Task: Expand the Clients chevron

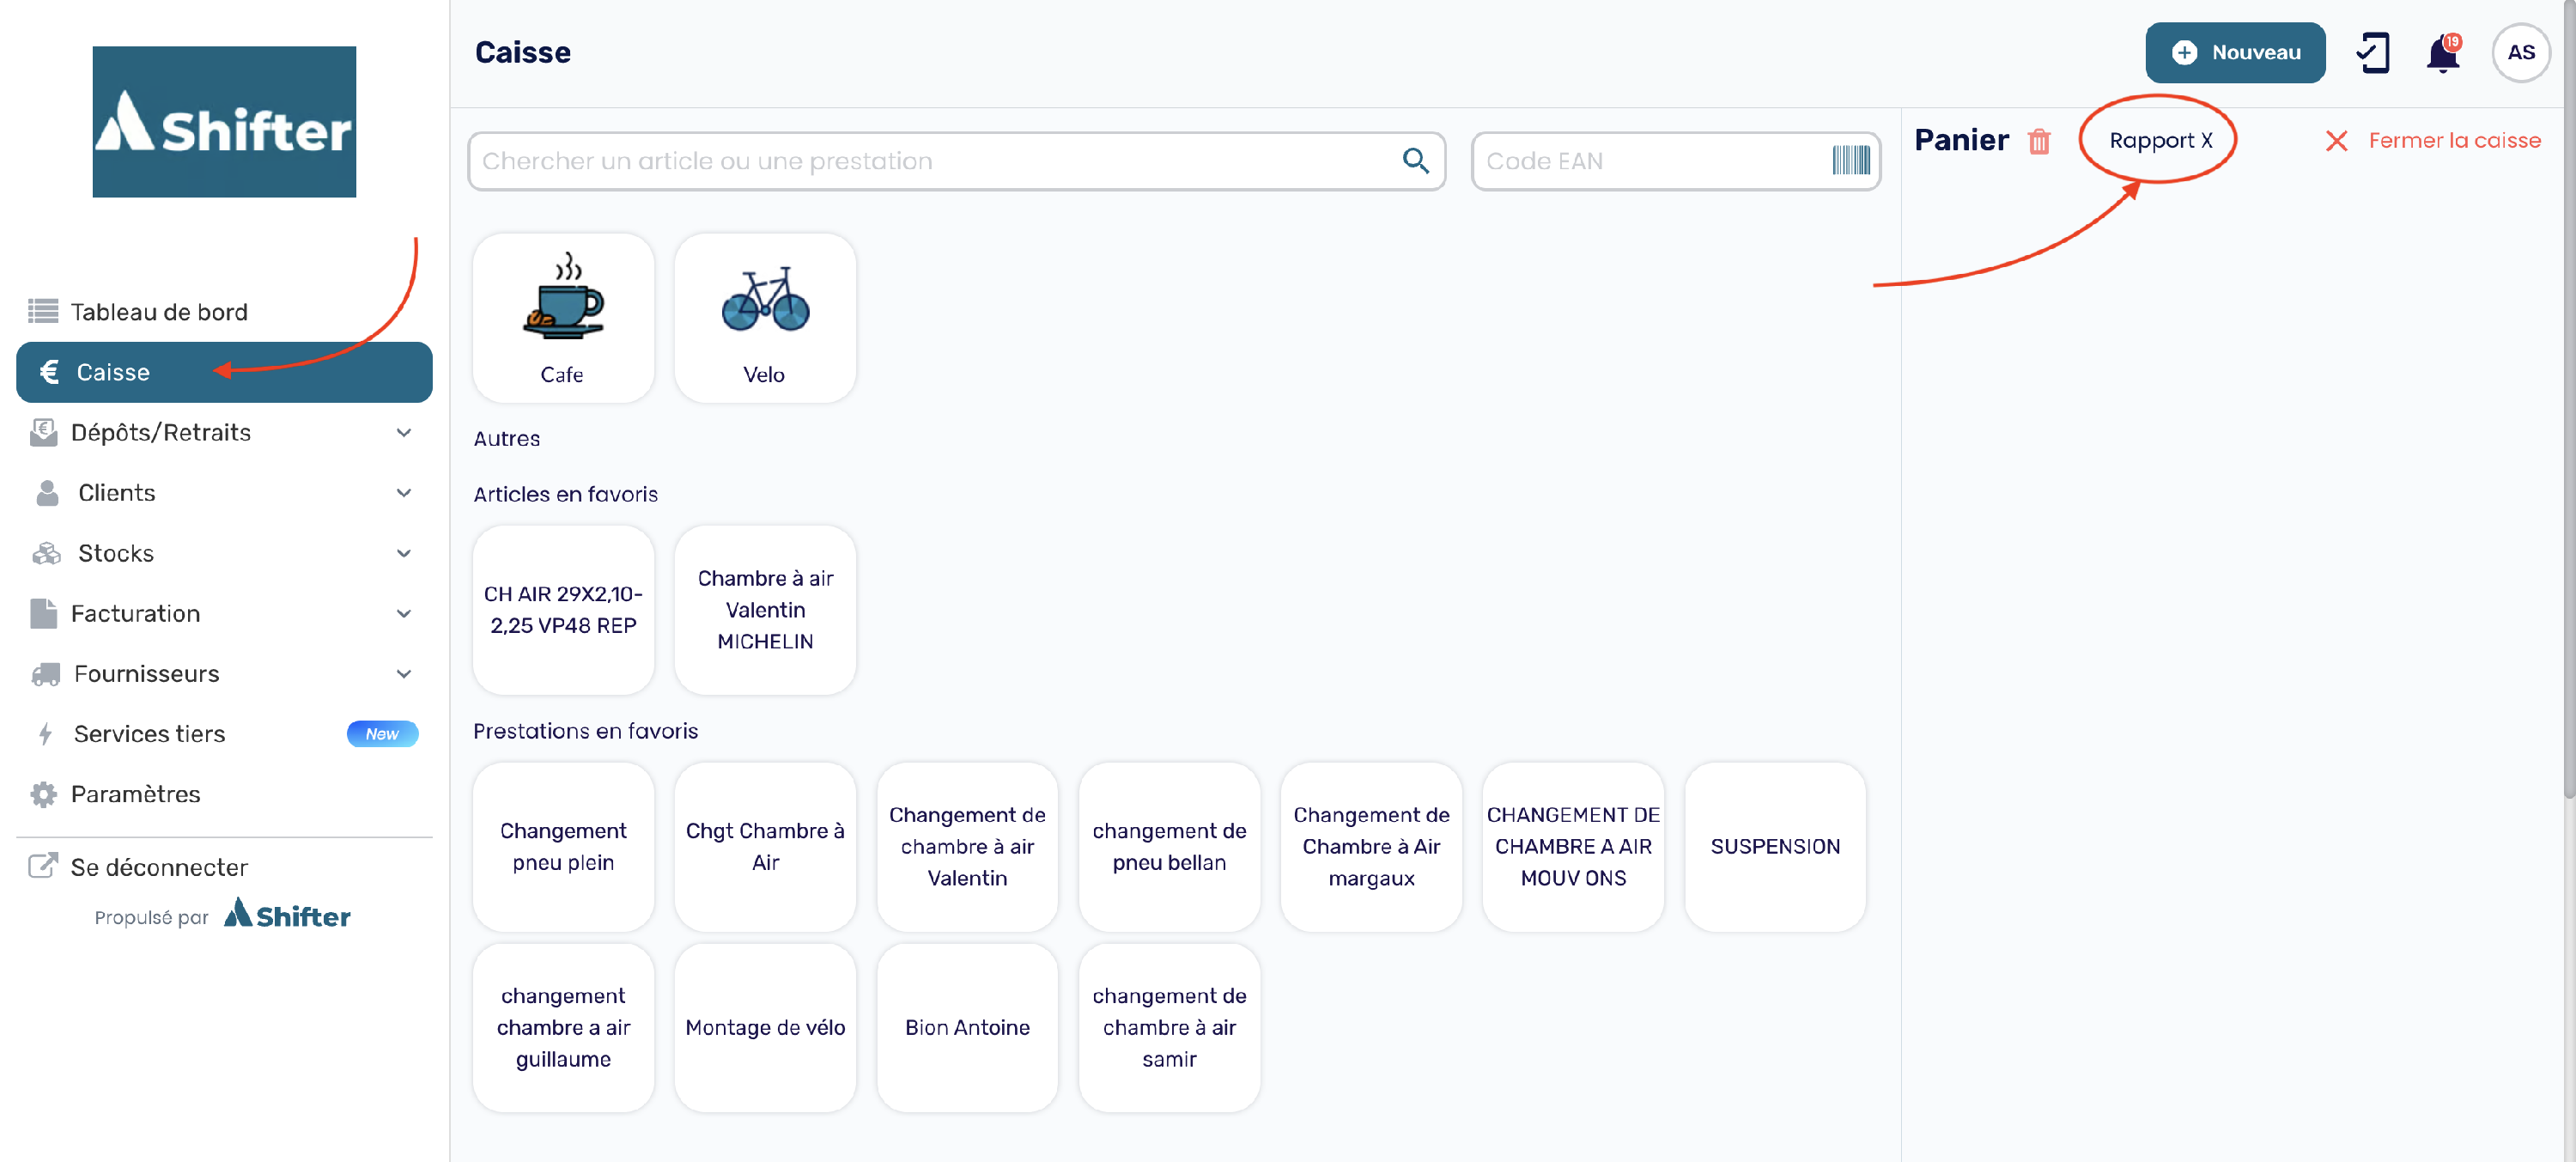Action: pyautogui.click(x=404, y=493)
